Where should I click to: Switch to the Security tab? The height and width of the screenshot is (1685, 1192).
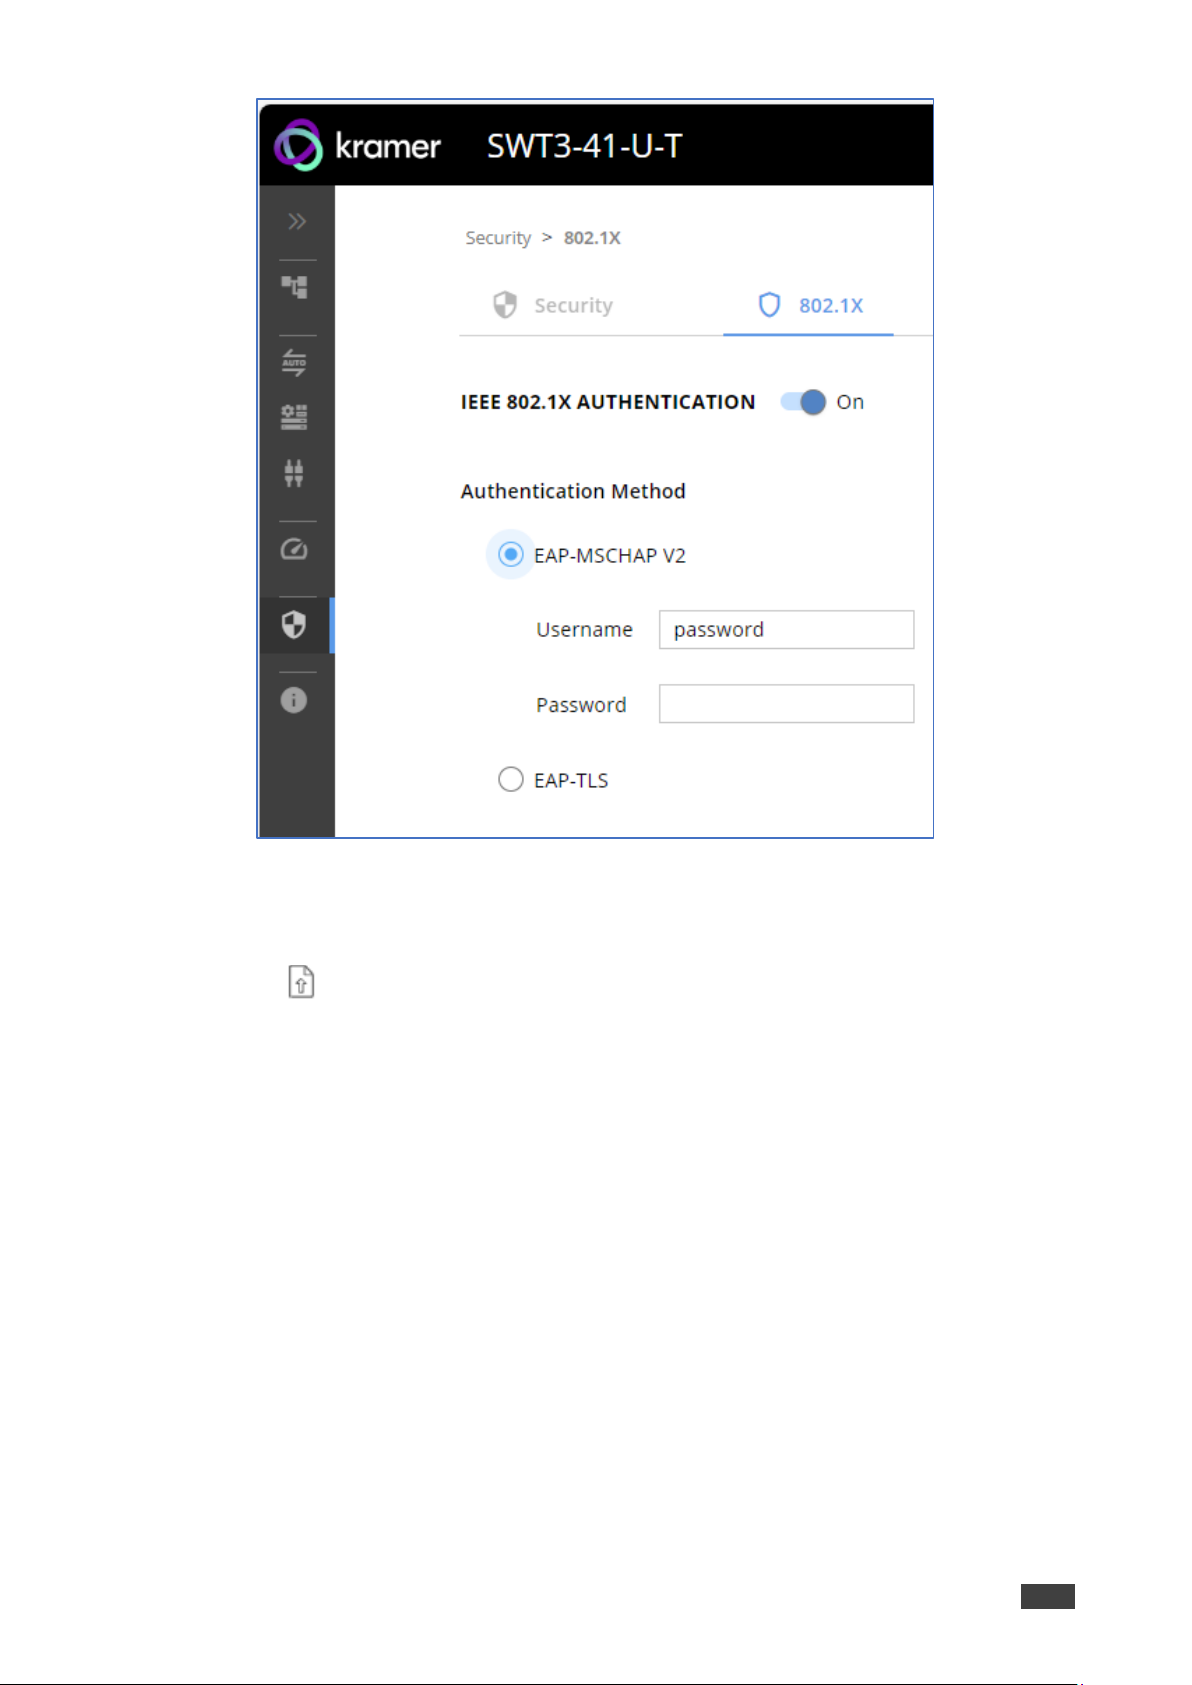553,305
